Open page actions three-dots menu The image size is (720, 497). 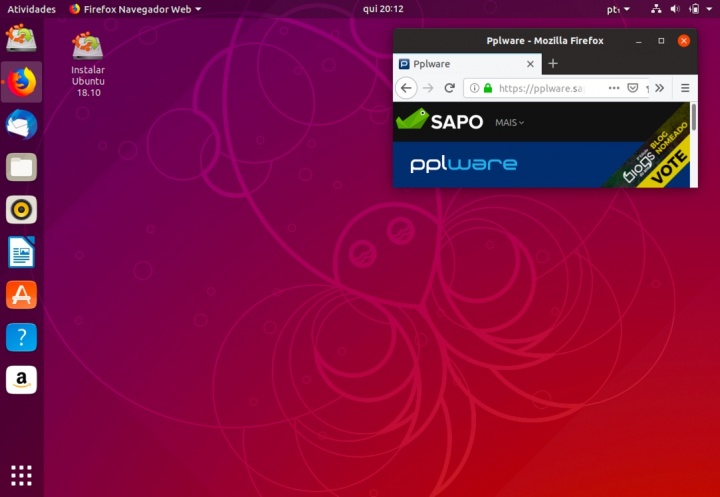point(614,88)
